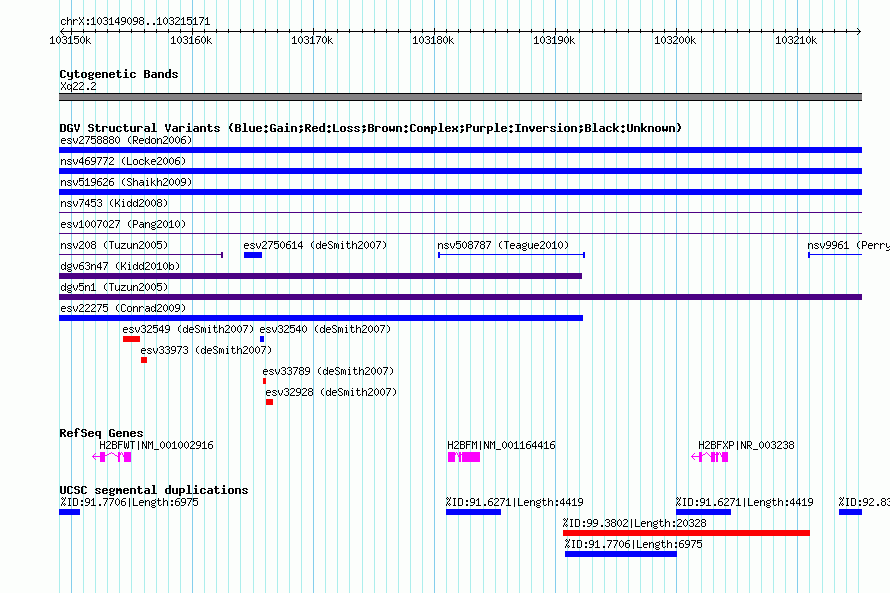890x593 pixels.
Task: Click esv22275 (Conrad2009) variant label
Action: [123, 308]
